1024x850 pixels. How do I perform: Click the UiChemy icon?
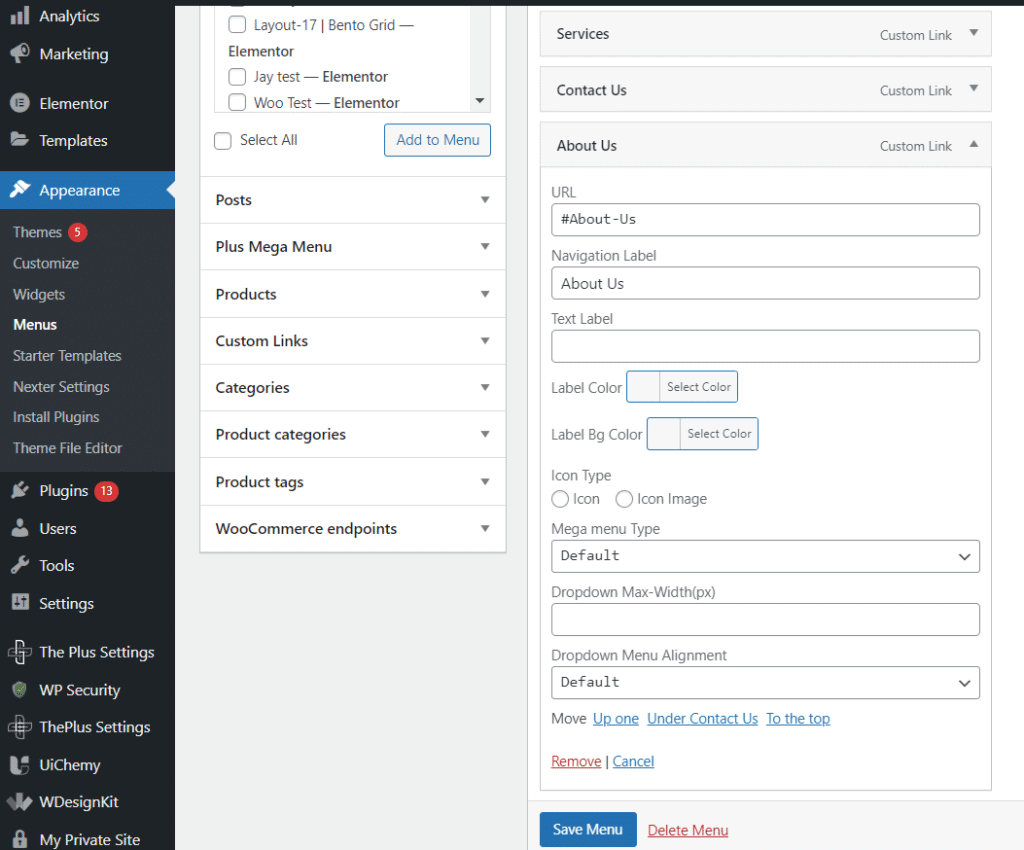(20, 764)
